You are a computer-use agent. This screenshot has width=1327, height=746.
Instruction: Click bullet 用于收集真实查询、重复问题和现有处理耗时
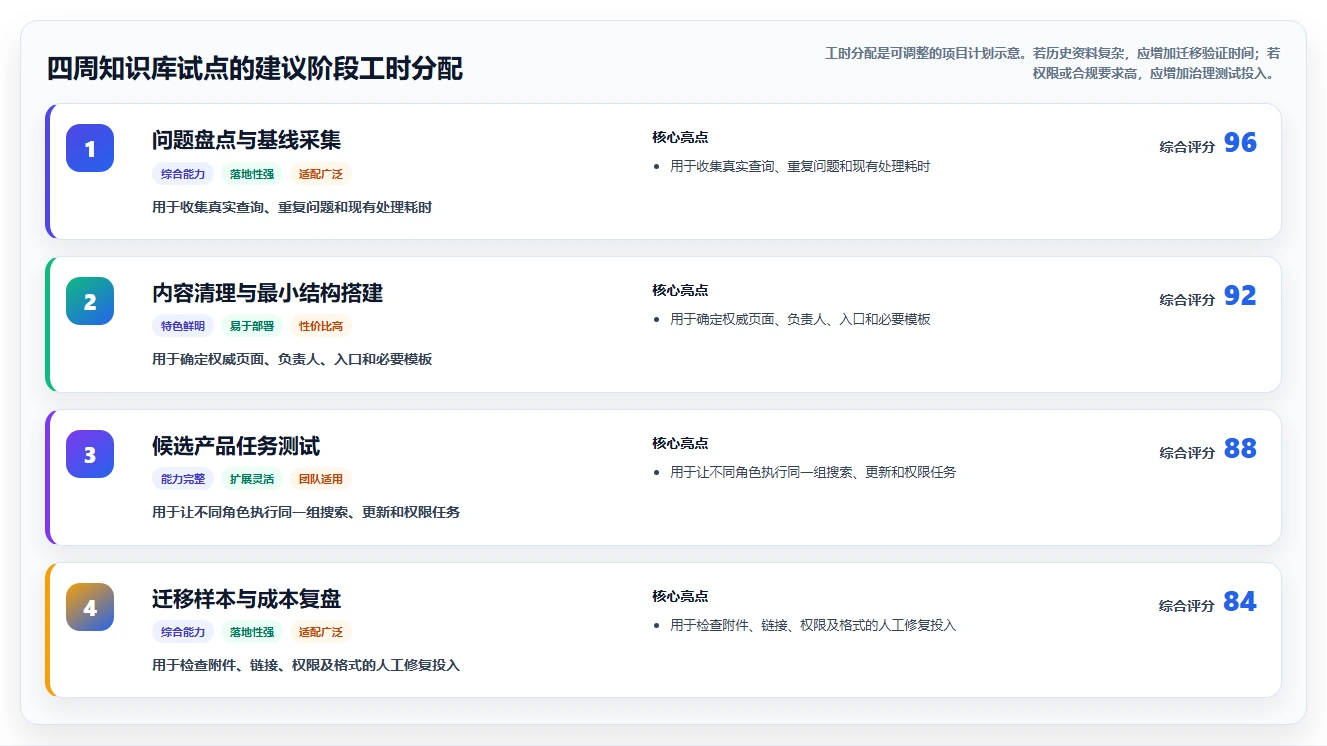(x=800, y=166)
